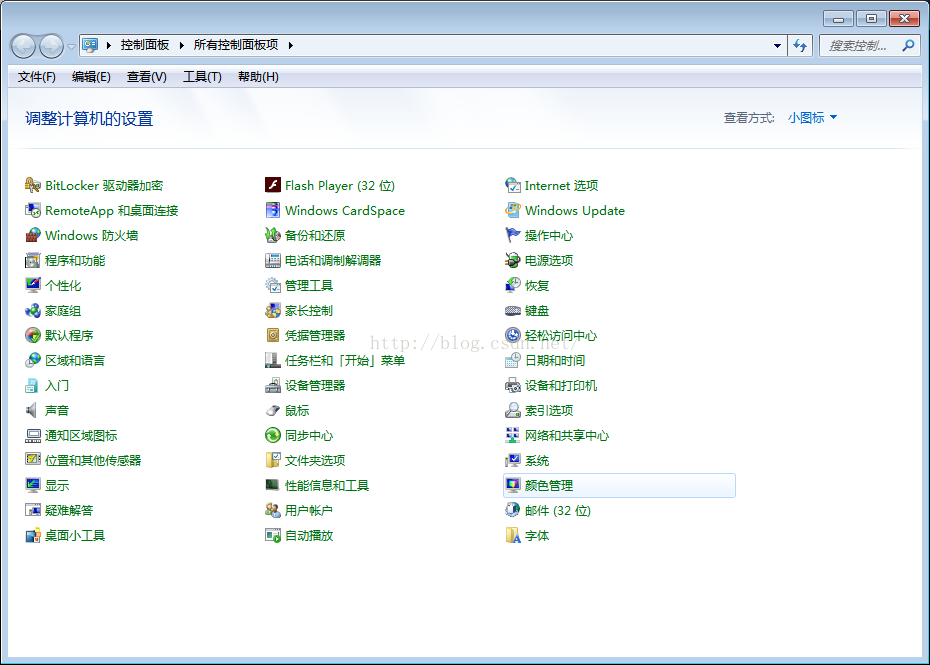Screen dimensions: 930x665
Task: Click the 所有控制面板项 breadcrumb
Action: [236, 45]
